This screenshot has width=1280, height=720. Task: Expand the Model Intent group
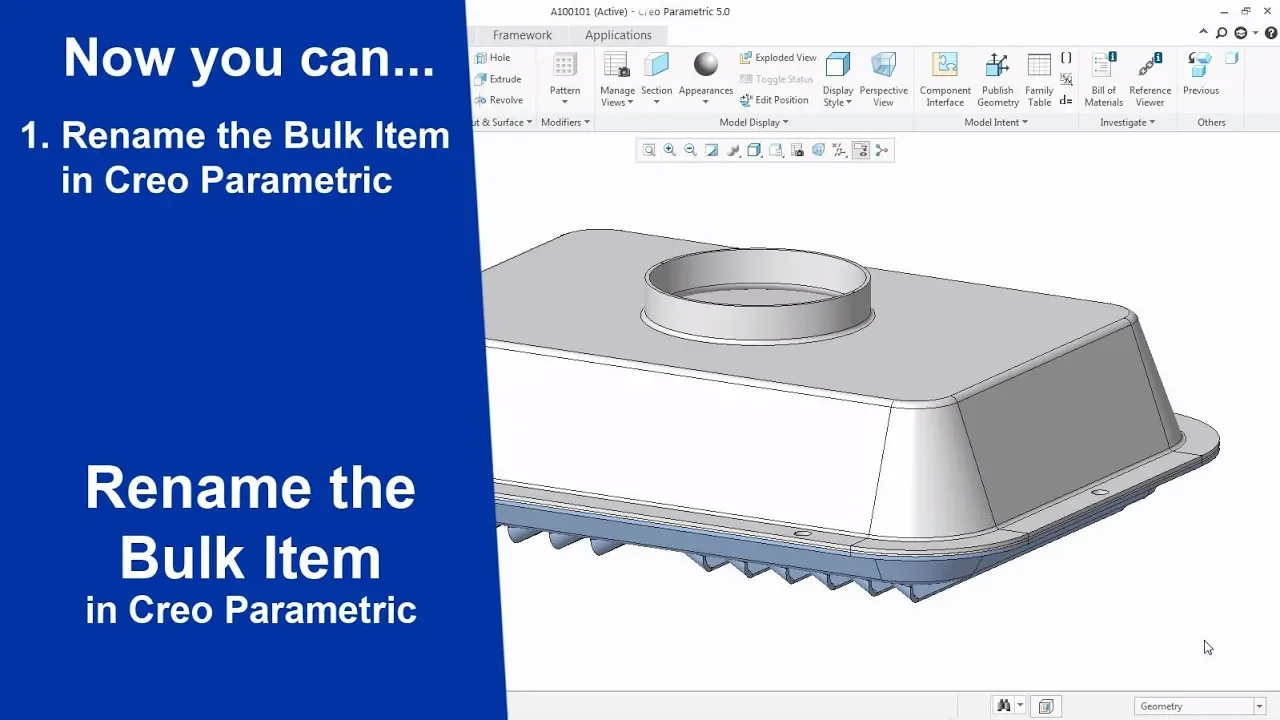[x=996, y=122]
